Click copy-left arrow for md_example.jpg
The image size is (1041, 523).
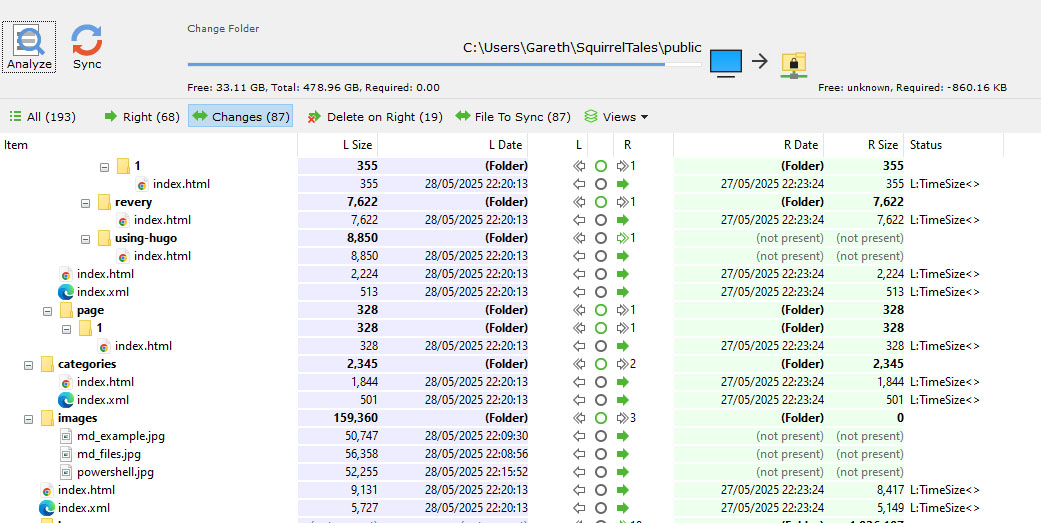point(579,436)
